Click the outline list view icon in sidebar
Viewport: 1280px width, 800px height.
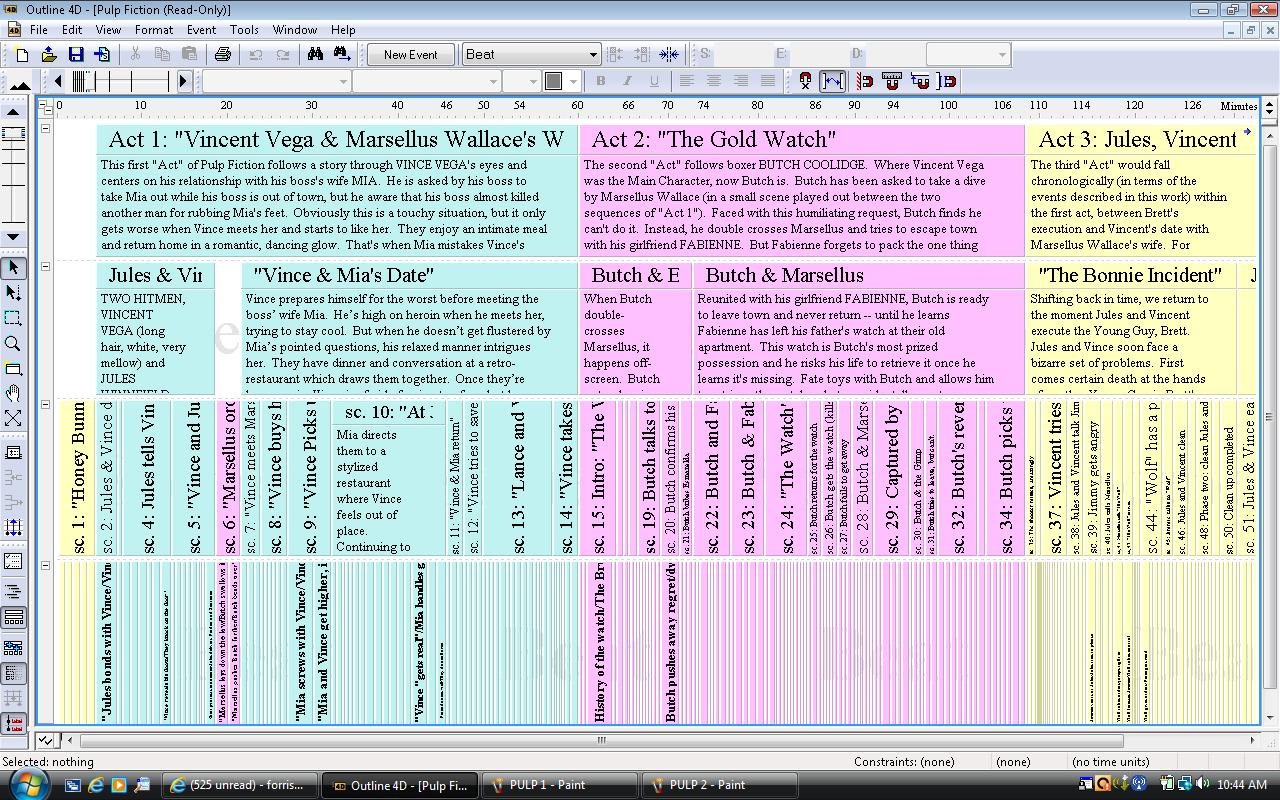pyautogui.click(x=13, y=591)
